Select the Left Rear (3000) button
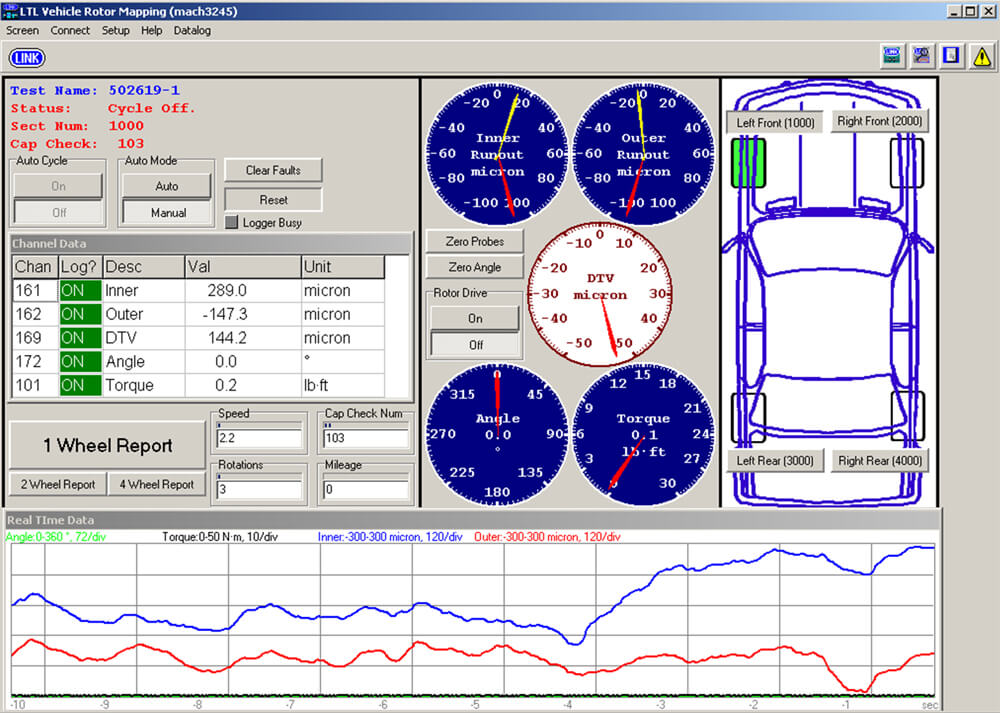This screenshot has height=713, width=1000. 775,460
